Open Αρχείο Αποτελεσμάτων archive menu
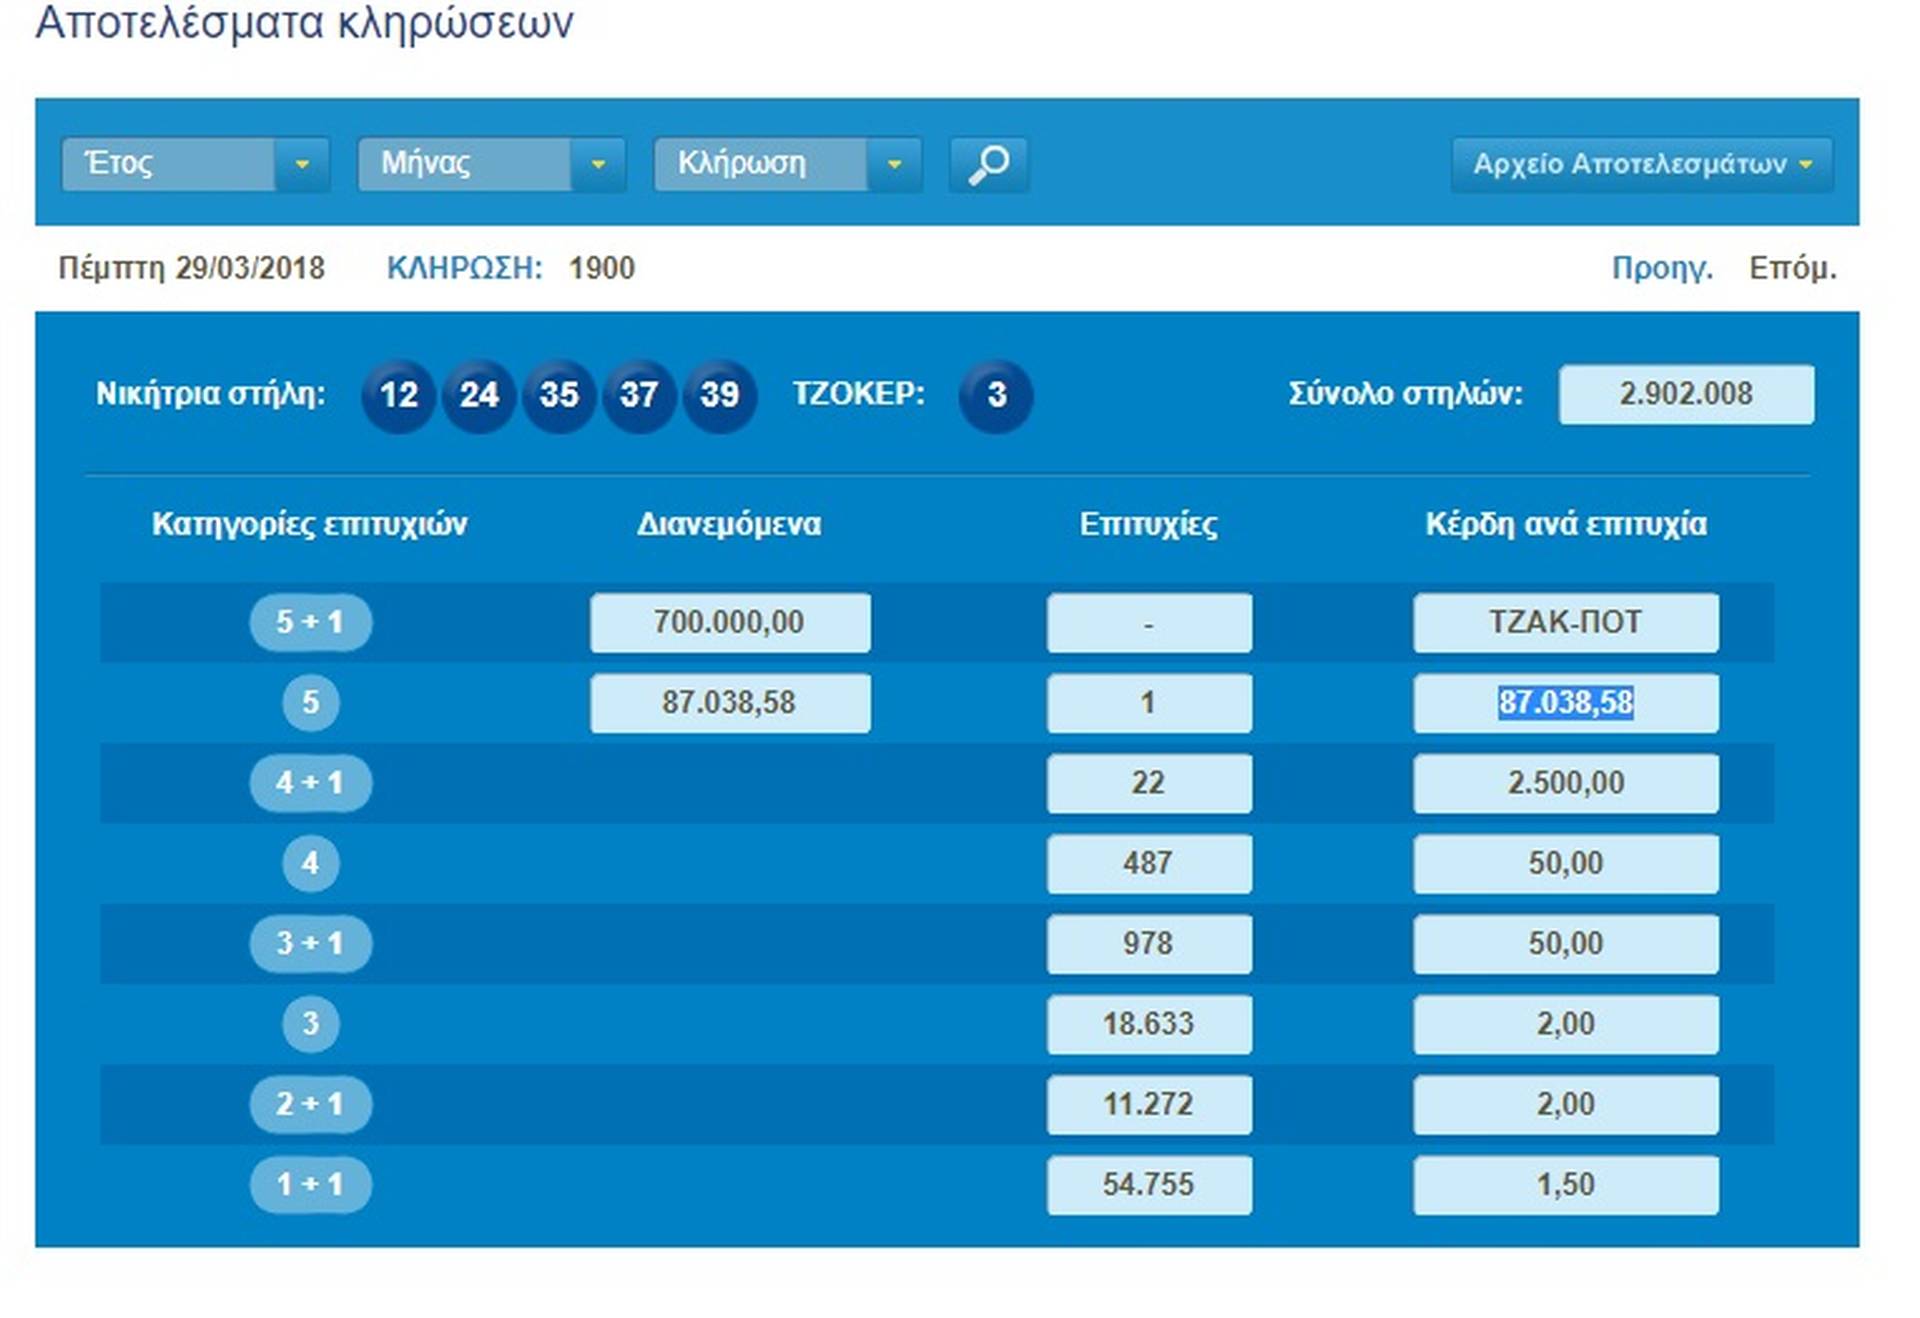Screen dimensions: 1920x1318 1641,164
